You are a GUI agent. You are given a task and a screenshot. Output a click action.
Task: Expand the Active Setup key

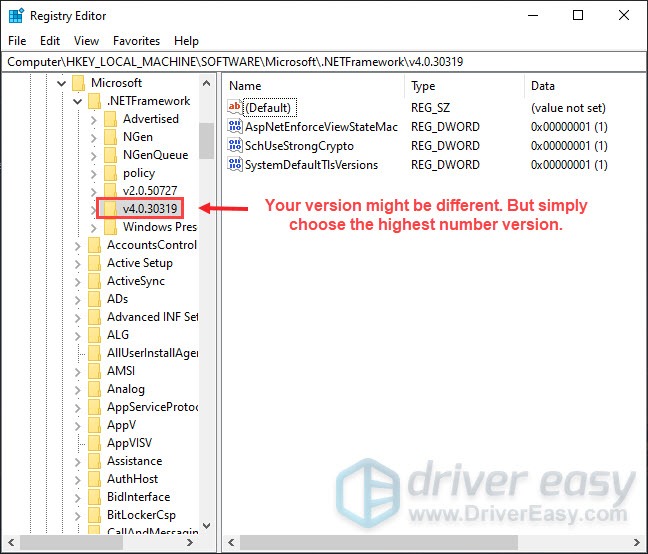coord(78,263)
